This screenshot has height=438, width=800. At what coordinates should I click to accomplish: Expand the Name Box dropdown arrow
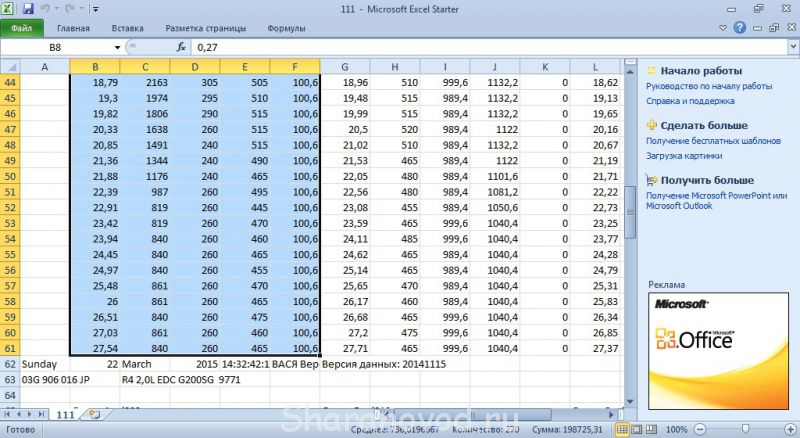pos(117,47)
